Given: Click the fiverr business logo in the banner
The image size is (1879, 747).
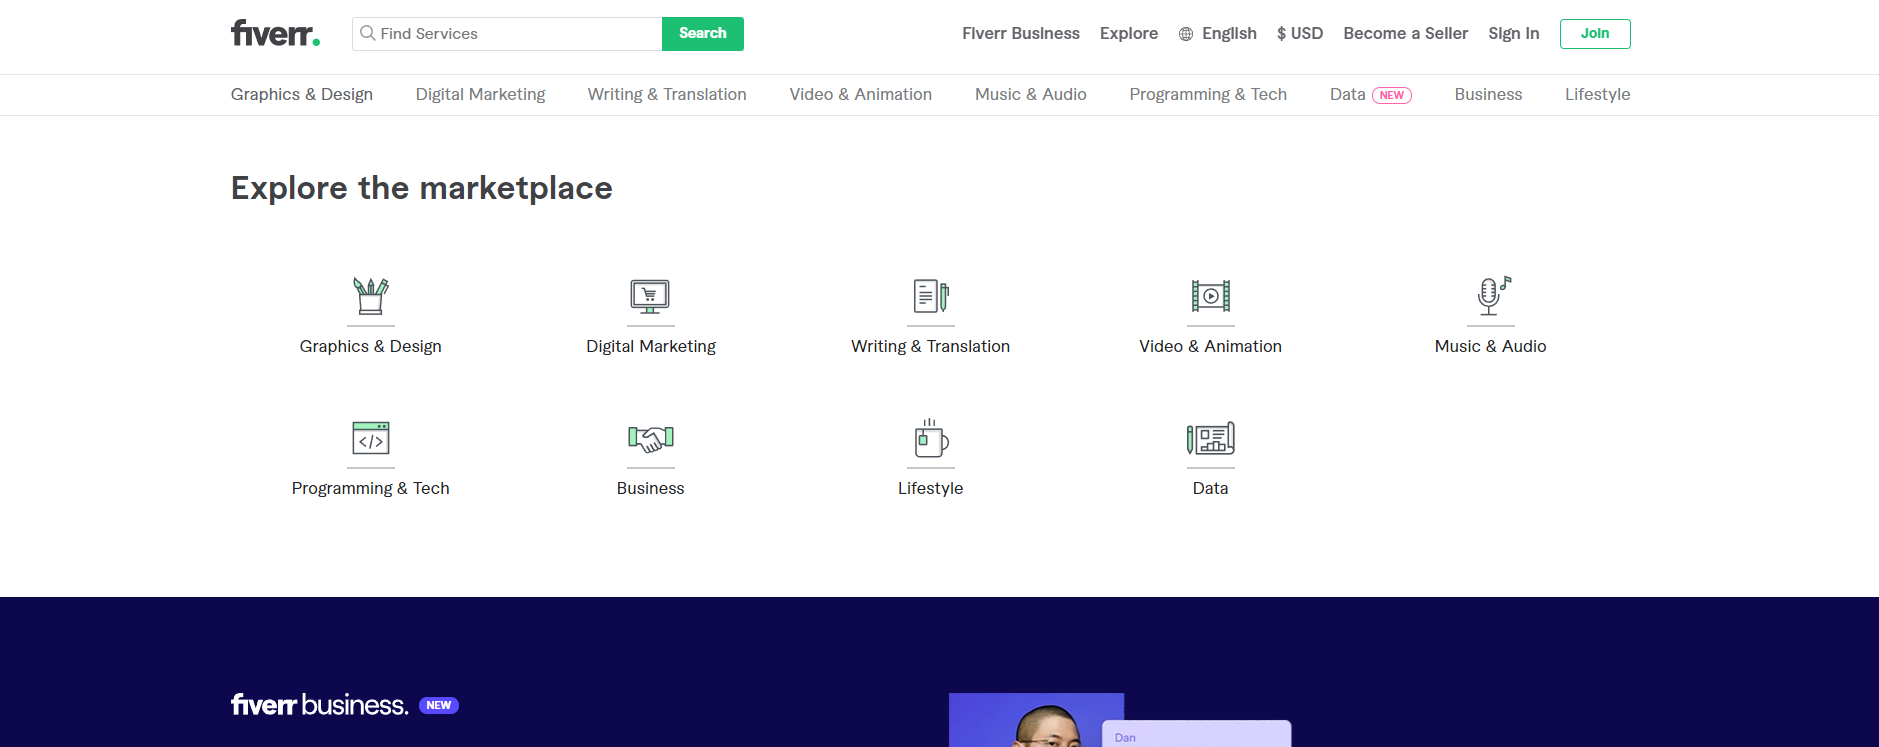Looking at the screenshot, I should (x=319, y=705).
